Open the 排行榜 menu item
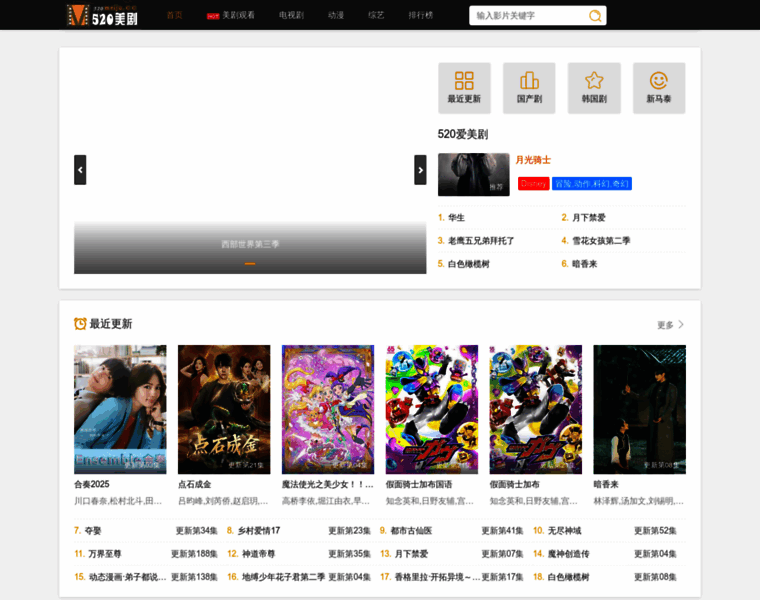This screenshot has width=760, height=600. tap(422, 16)
